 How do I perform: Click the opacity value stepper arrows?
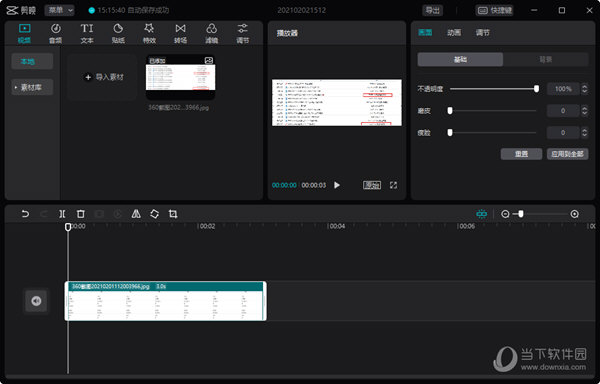[584, 89]
